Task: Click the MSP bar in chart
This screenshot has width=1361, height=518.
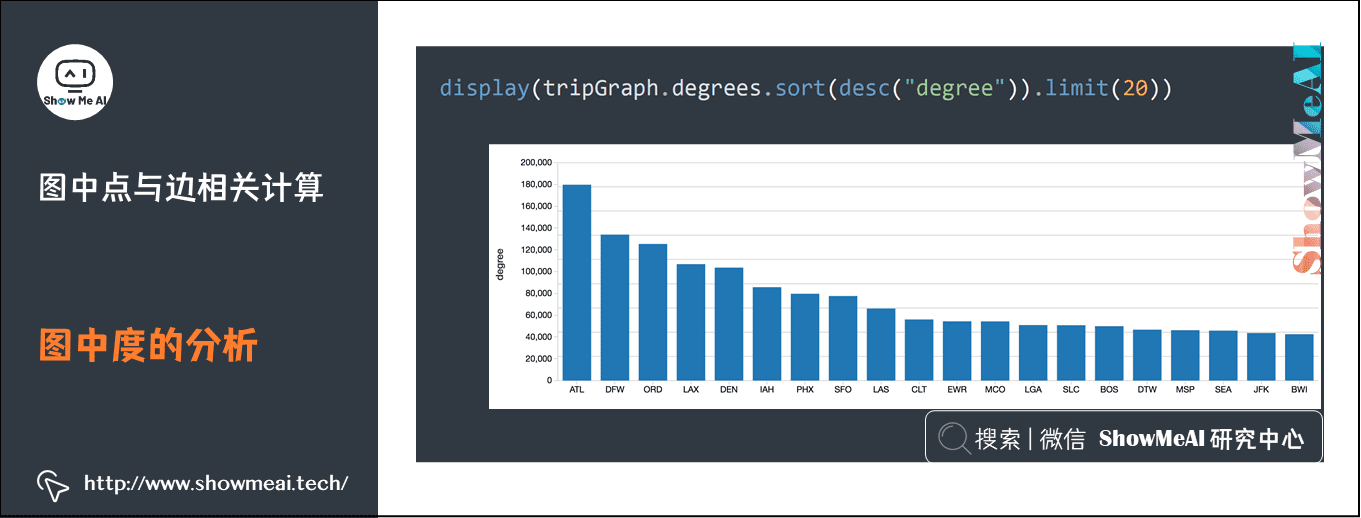Action: pos(1185,355)
